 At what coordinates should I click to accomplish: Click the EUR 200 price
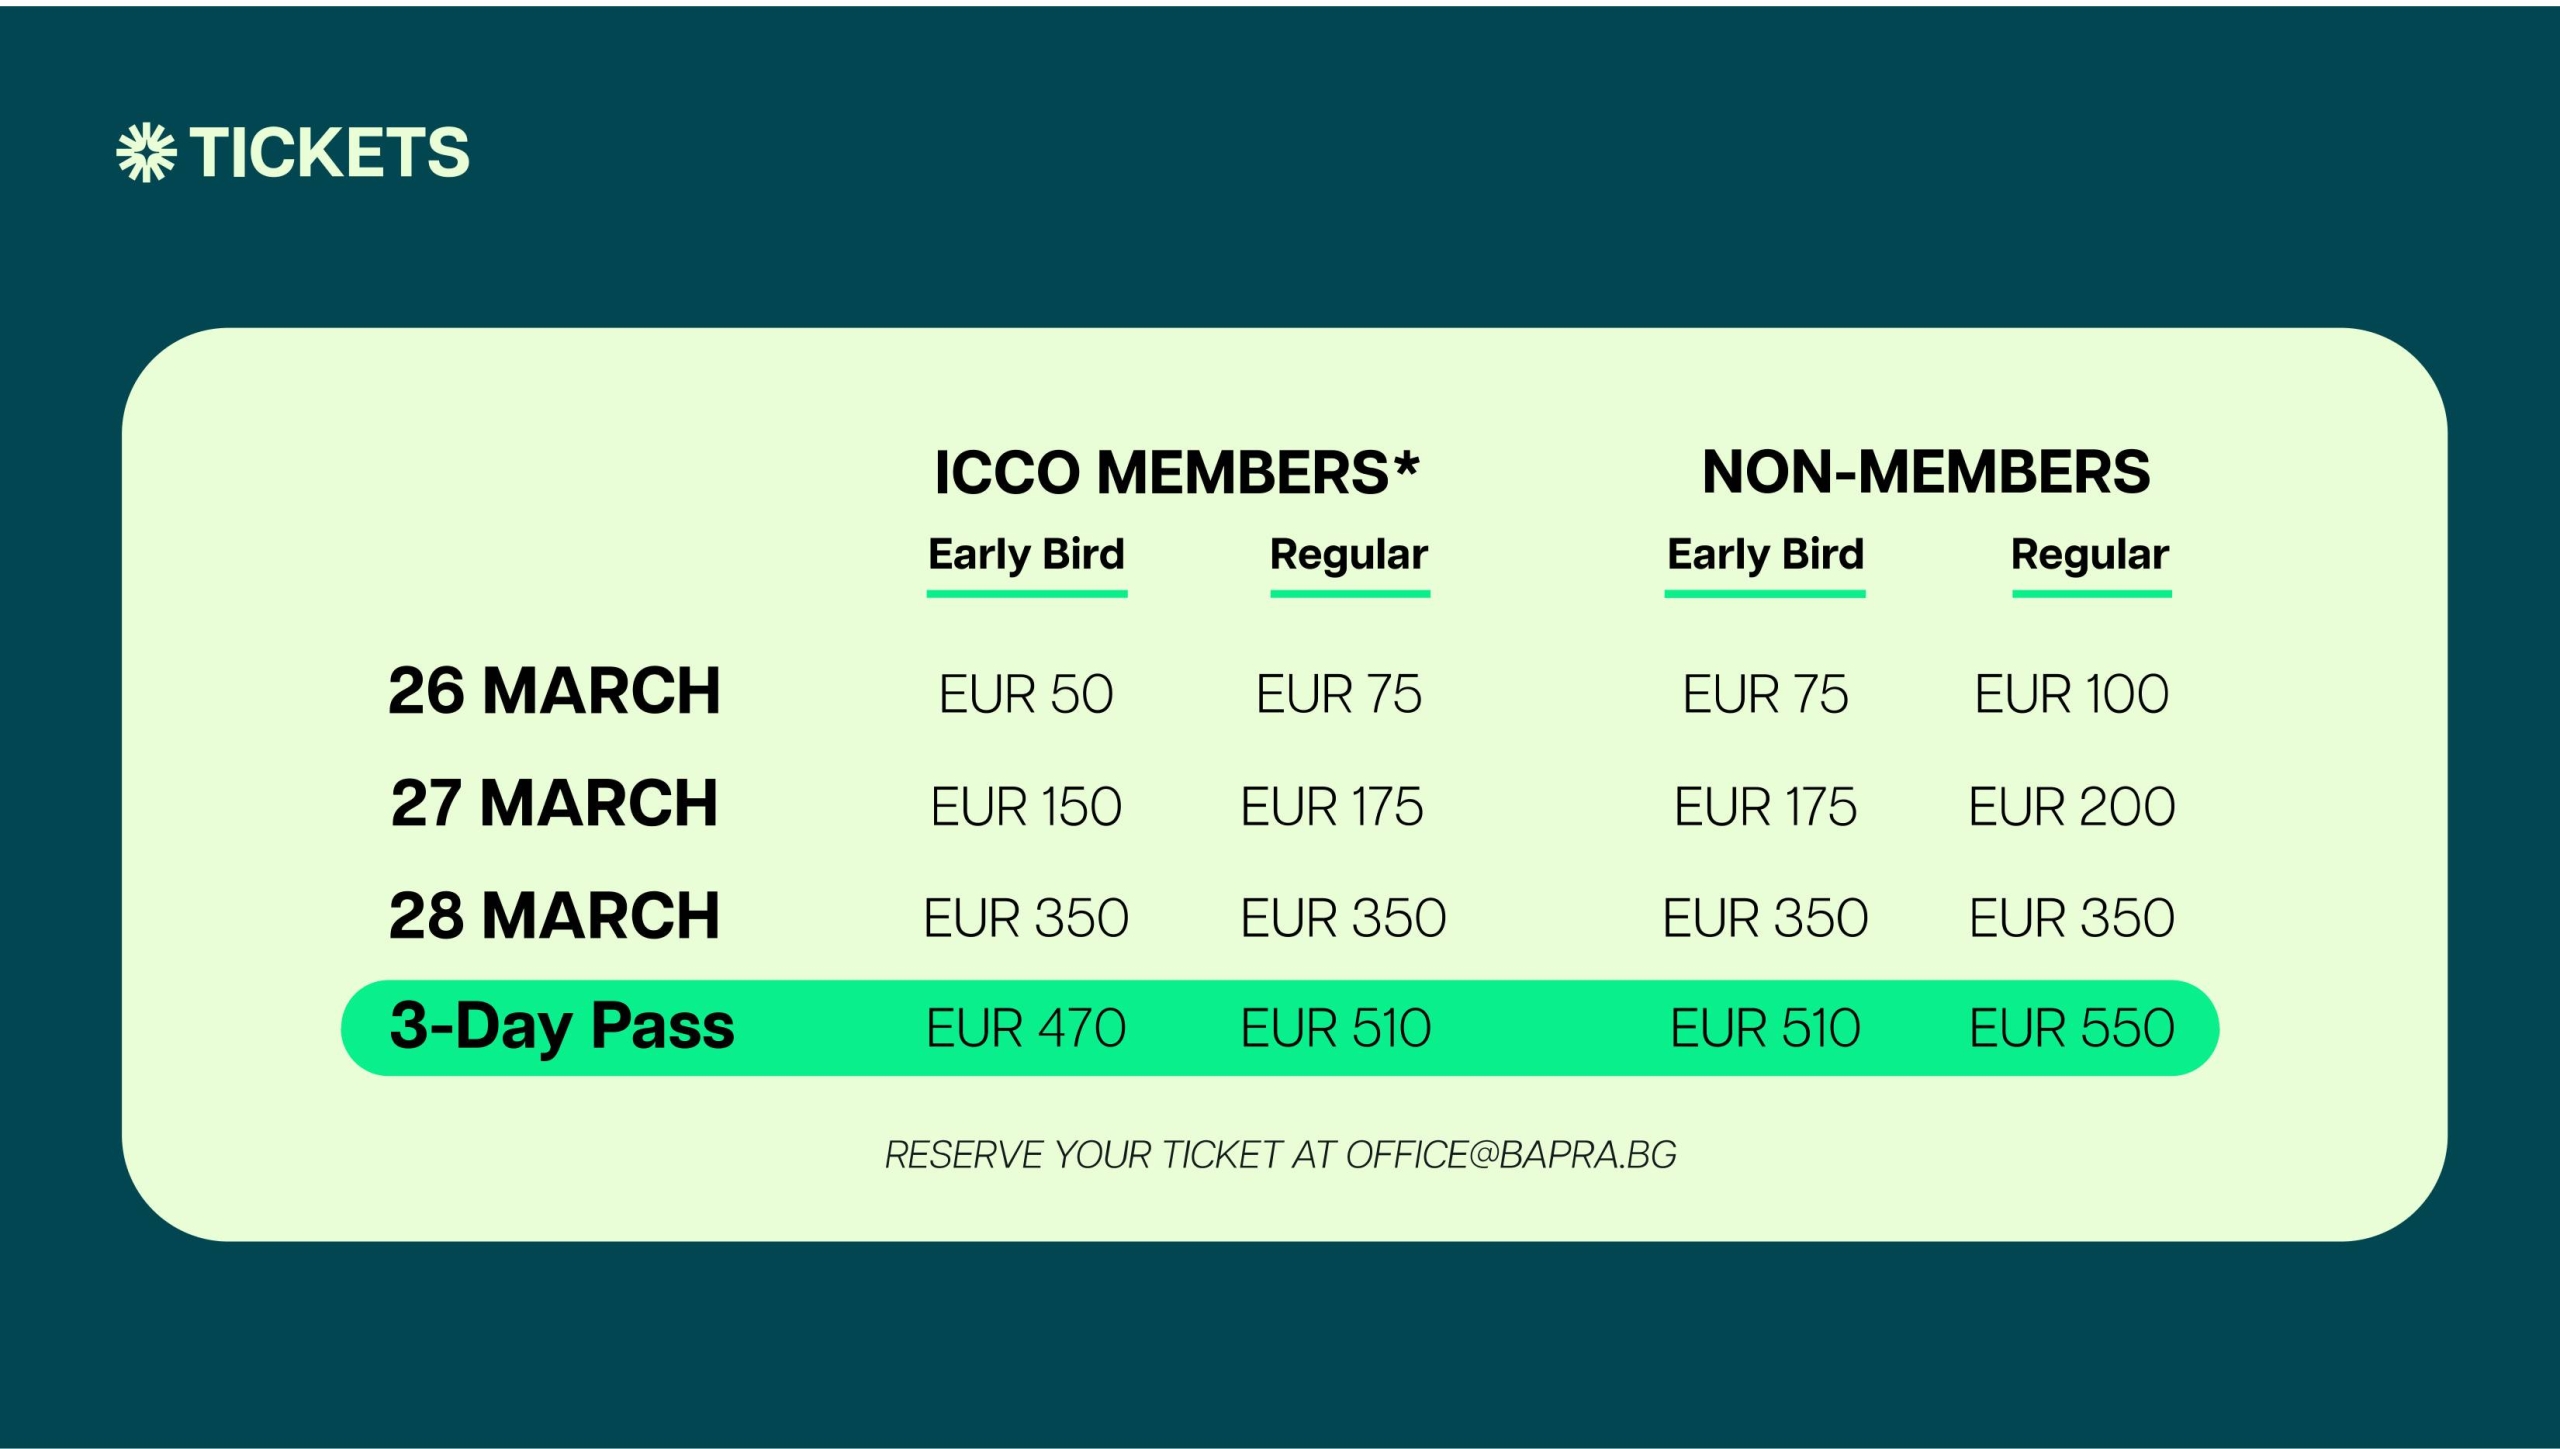pos(2071,807)
